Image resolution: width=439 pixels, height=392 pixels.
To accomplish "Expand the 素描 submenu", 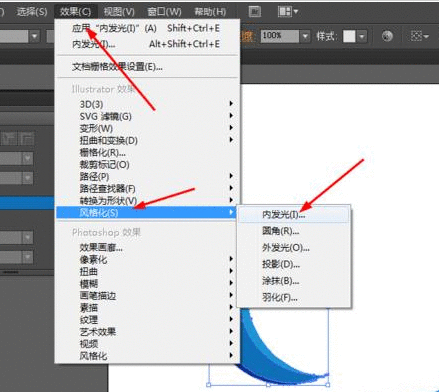I will pyautogui.click(x=147, y=307).
